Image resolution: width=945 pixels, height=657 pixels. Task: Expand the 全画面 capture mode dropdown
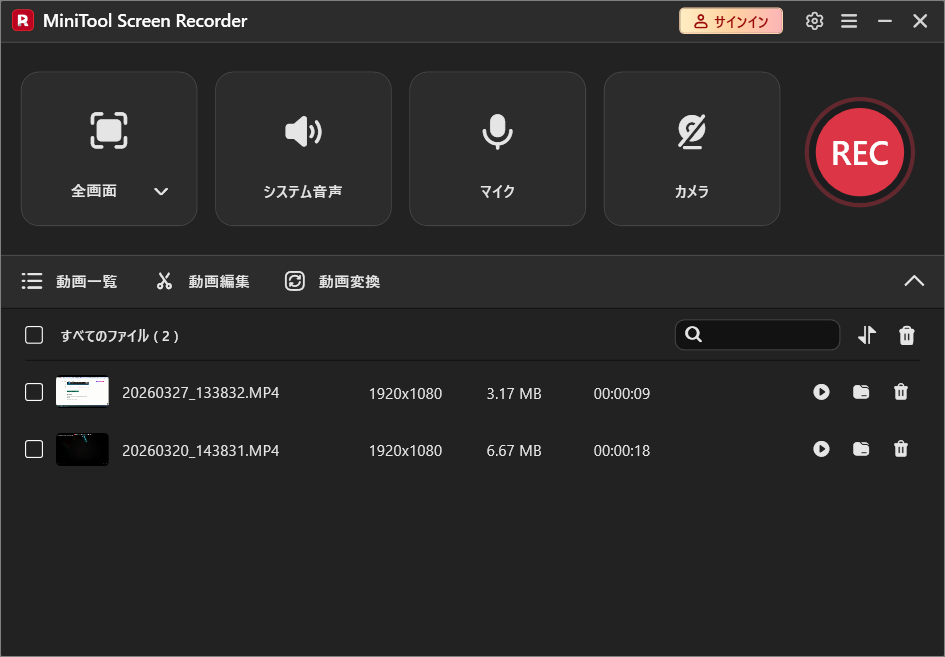[161, 190]
